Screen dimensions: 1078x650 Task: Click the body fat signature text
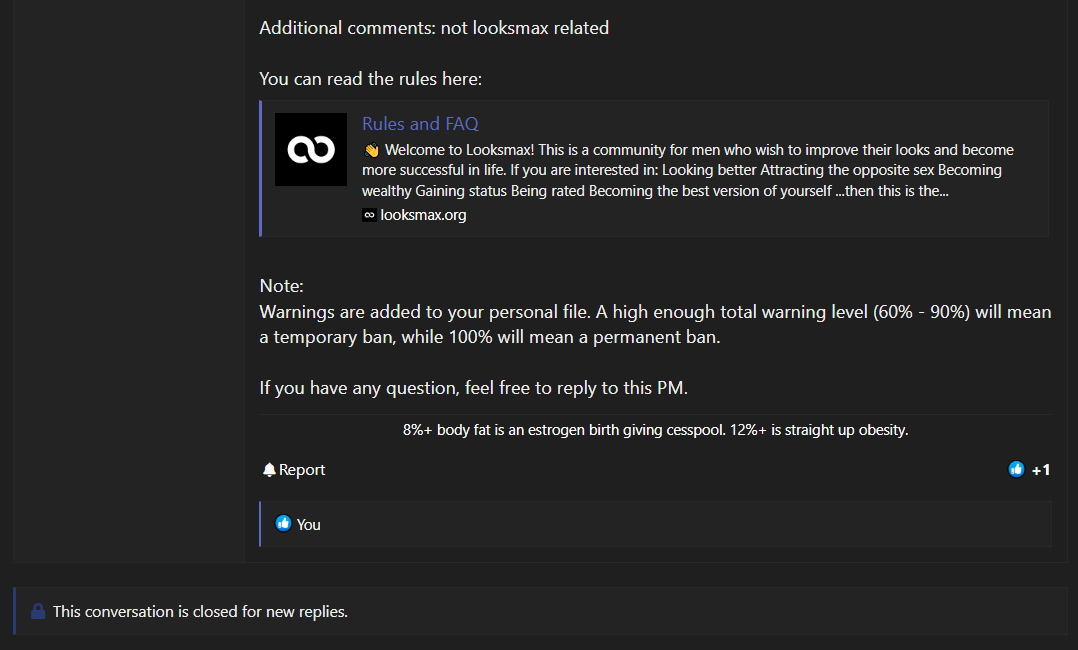pos(655,430)
